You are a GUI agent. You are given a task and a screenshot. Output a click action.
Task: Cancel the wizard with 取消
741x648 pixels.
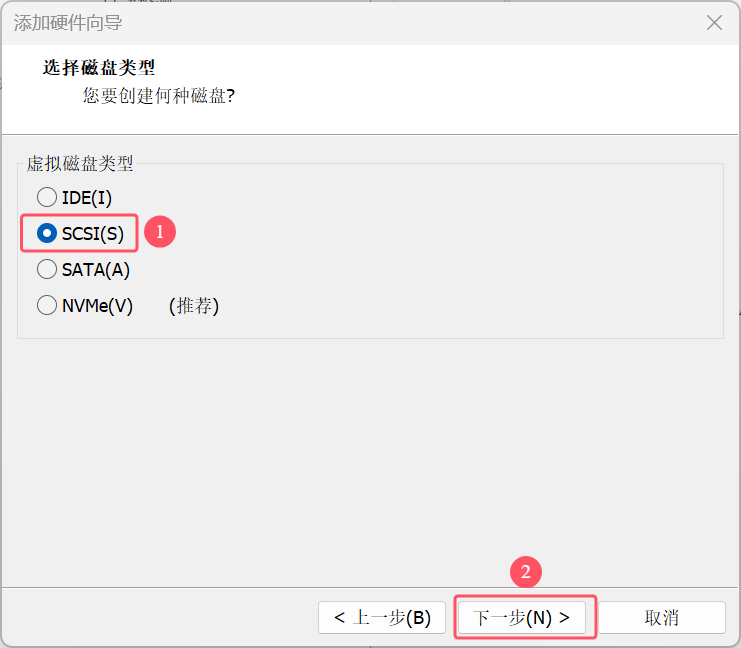click(662, 617)
